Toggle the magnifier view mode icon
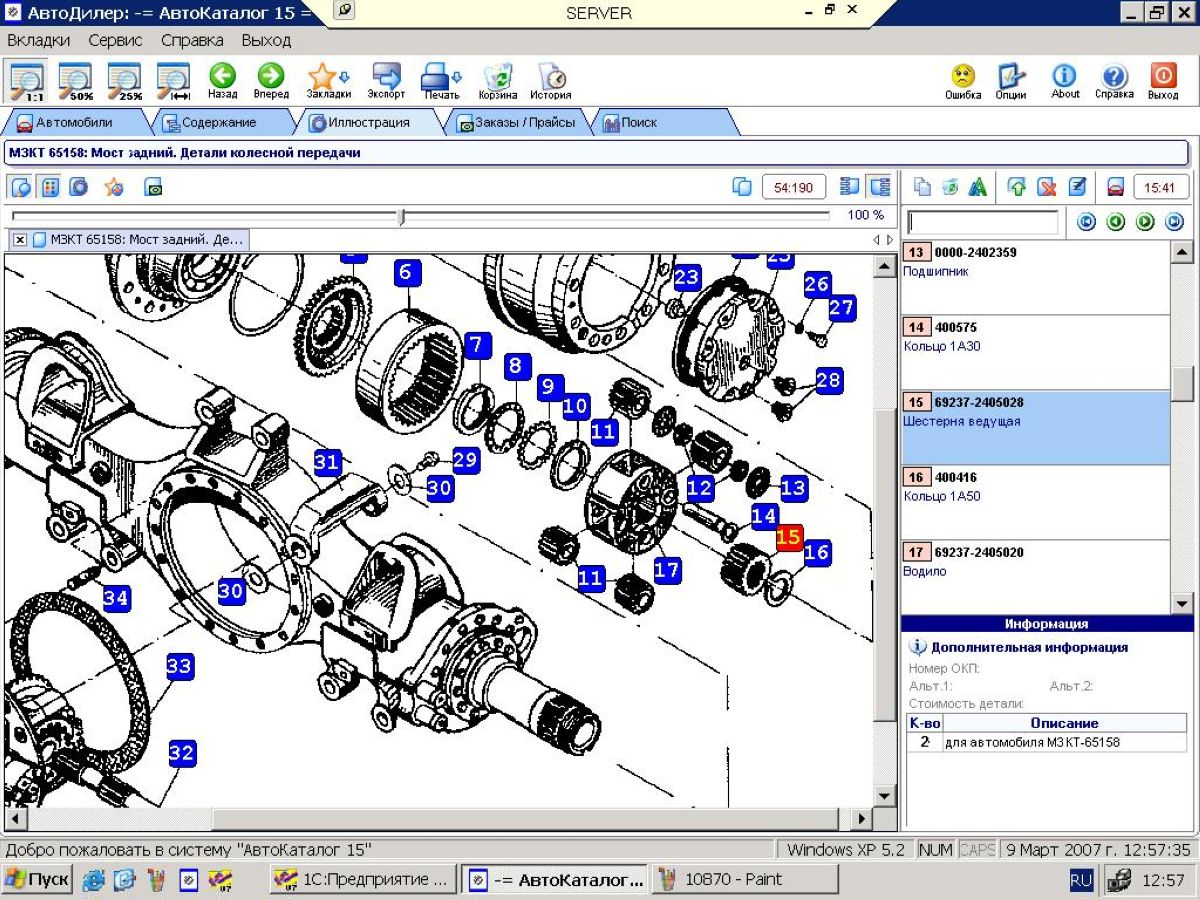The height and width of the screenshot is (900, 1200). (x=20, y=187)
